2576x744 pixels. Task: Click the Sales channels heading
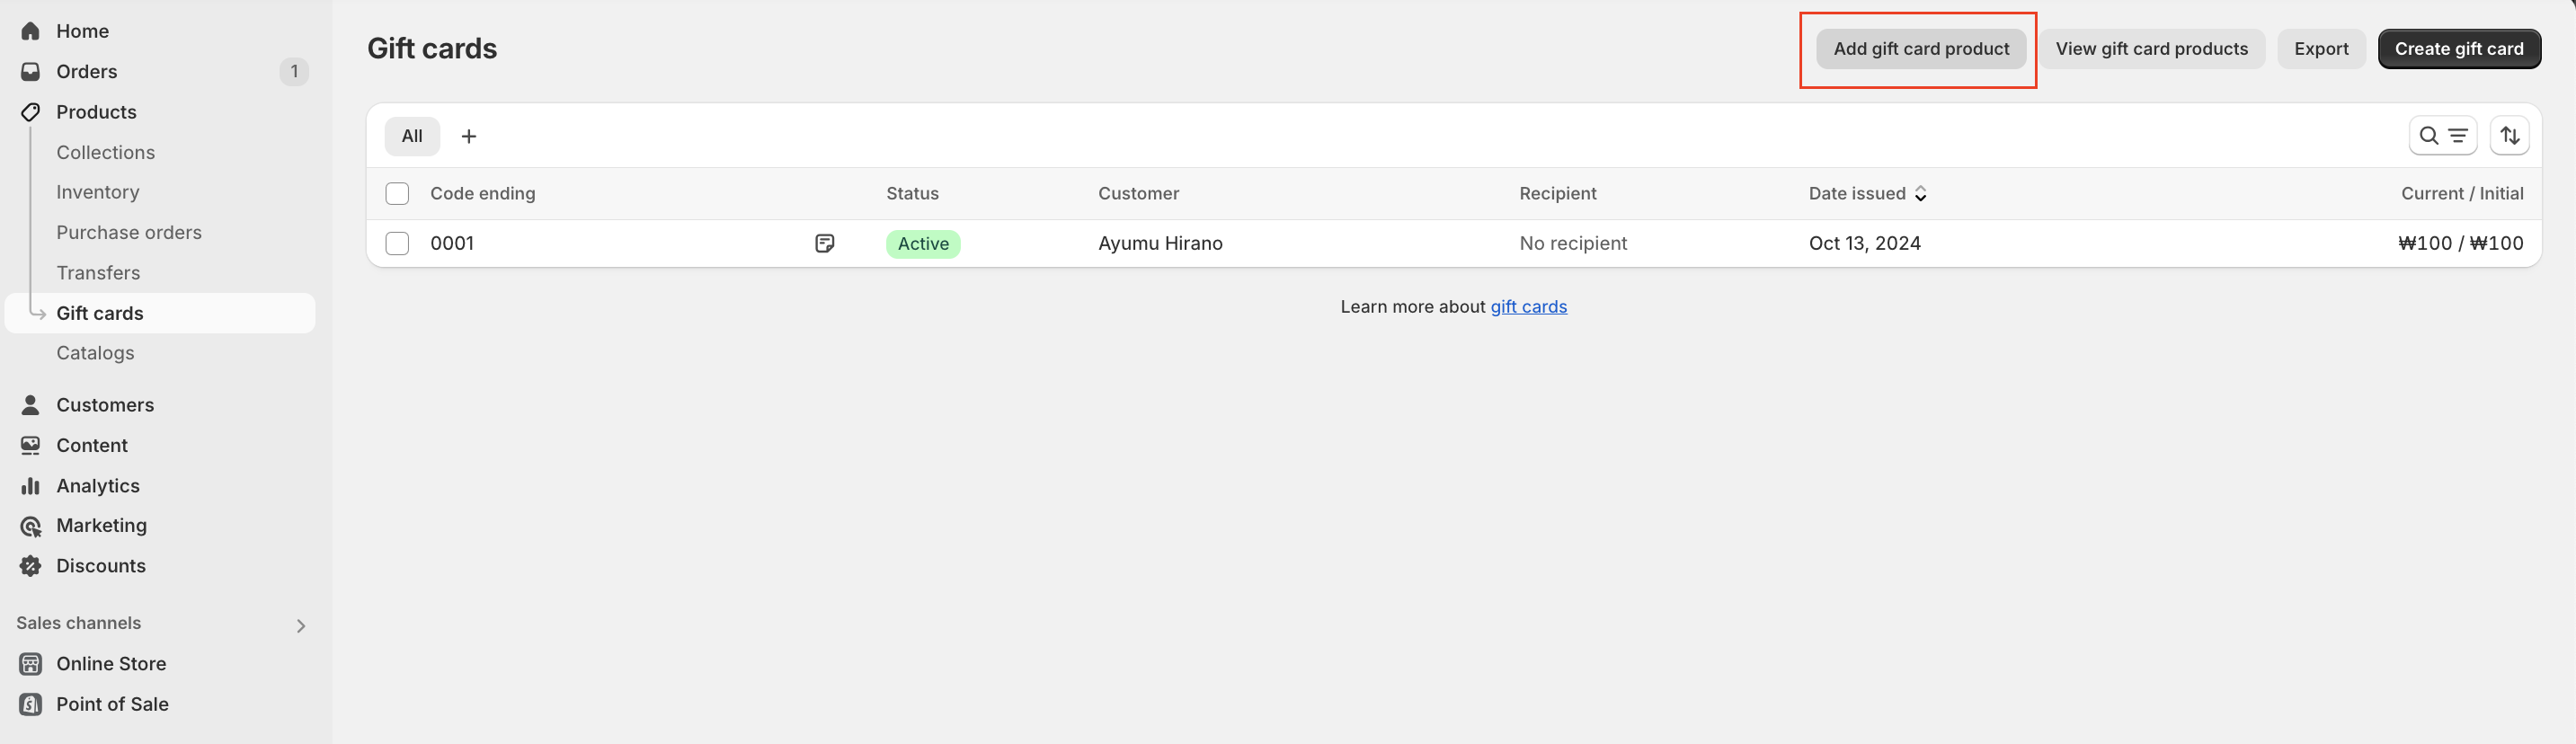point(79,623)
